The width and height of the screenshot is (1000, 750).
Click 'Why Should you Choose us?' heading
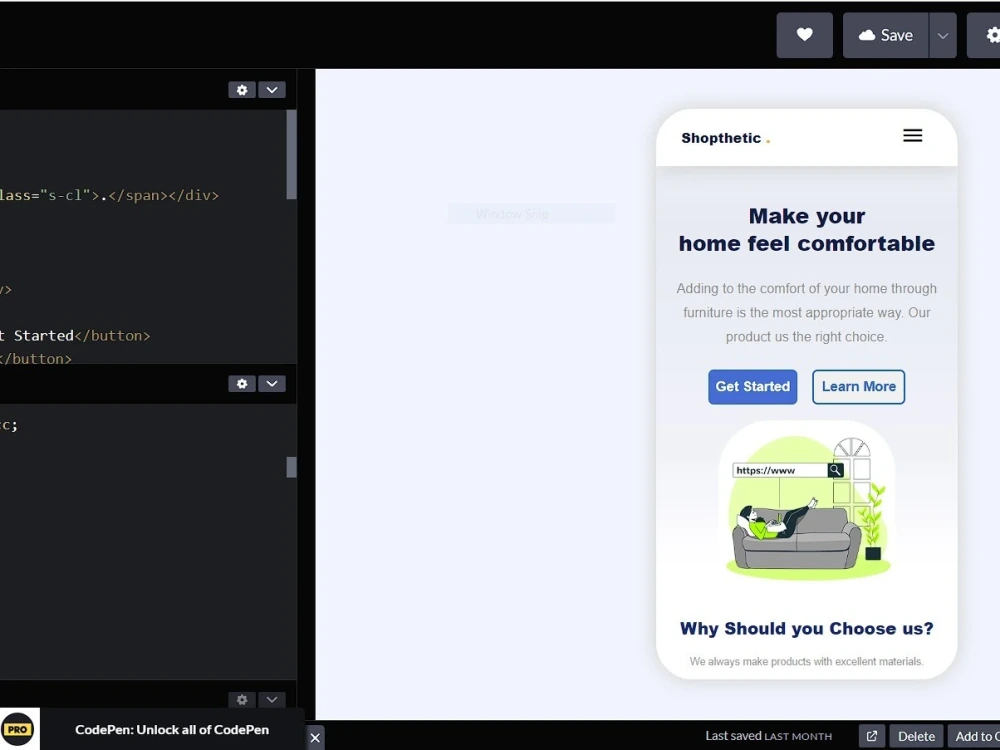click(807, 629)
